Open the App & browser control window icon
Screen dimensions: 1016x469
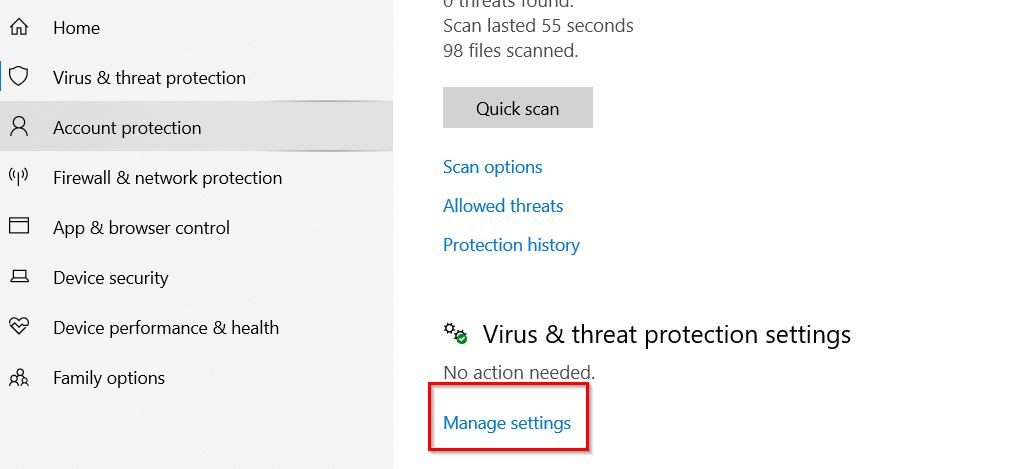pos(19,226)
